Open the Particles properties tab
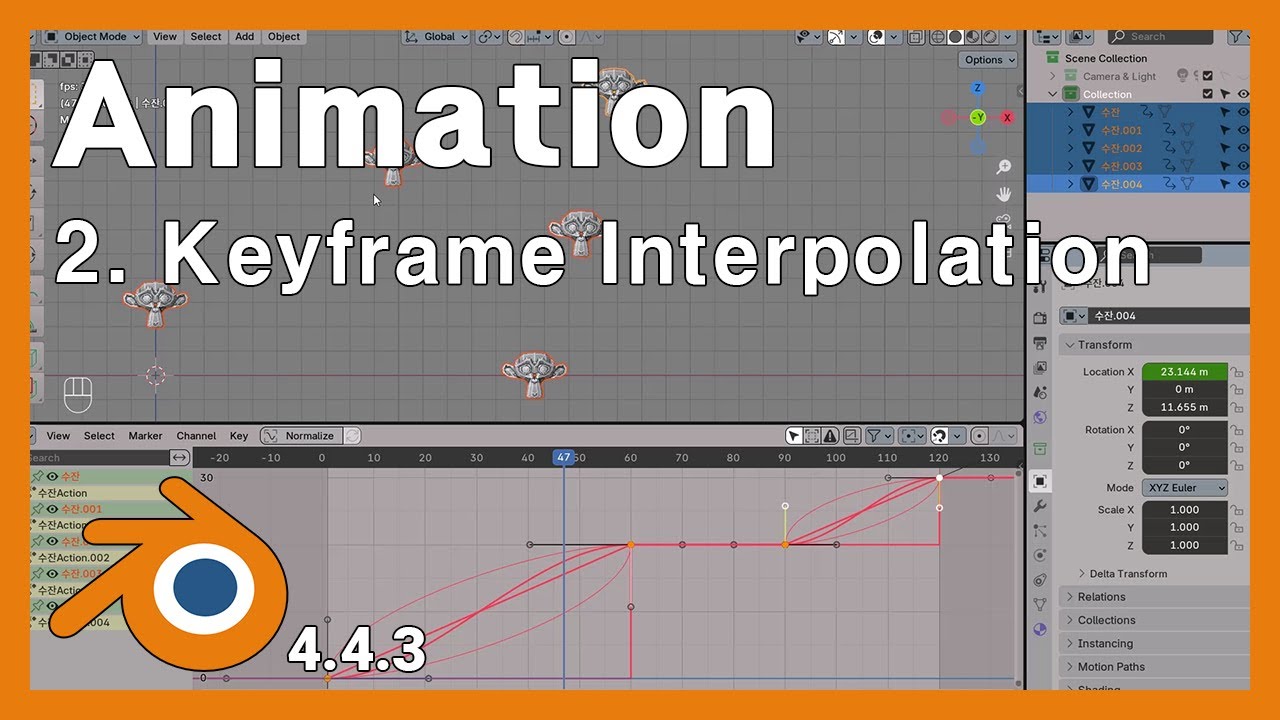 tap(1040, 531)
